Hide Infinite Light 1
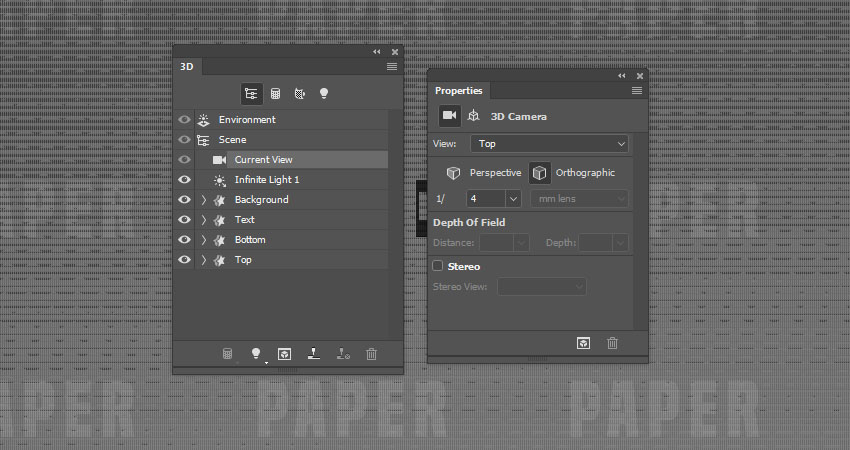 [184, 180]
